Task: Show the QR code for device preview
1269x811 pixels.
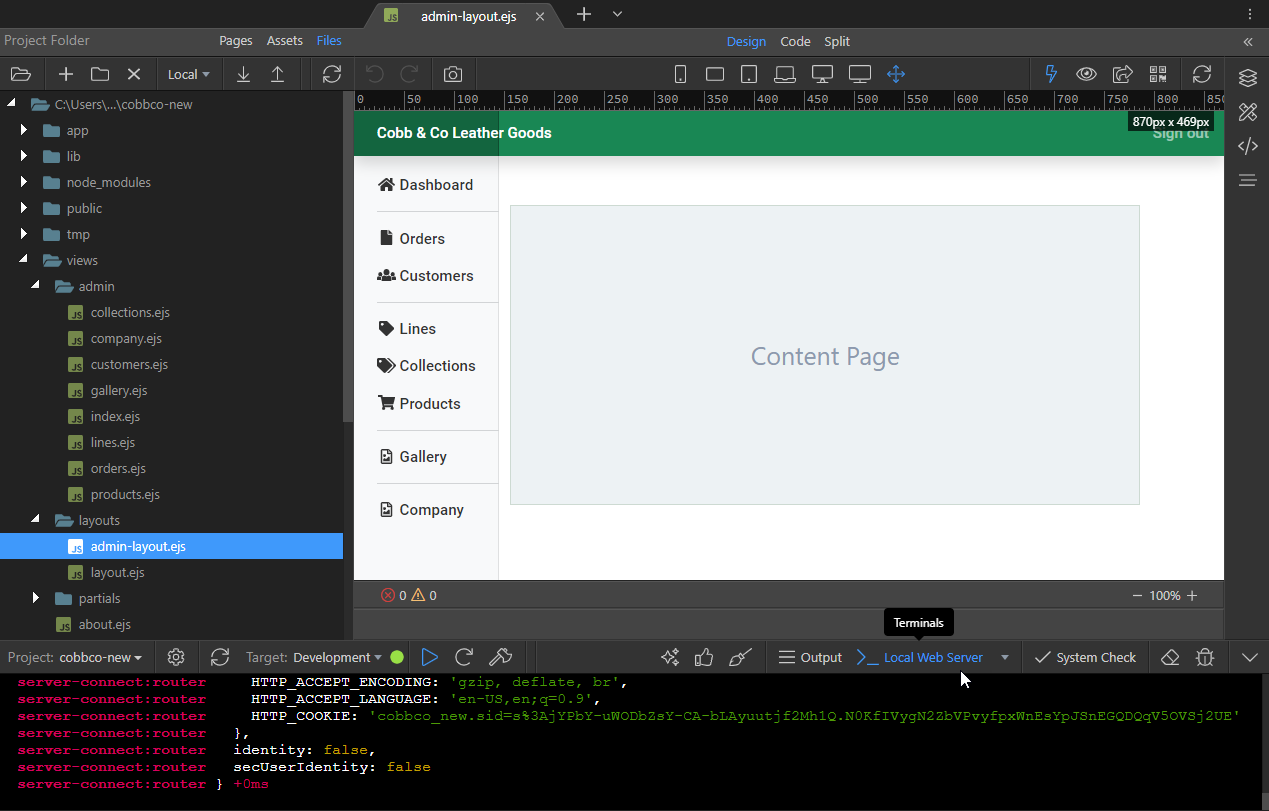Action: pos(1158,74)
